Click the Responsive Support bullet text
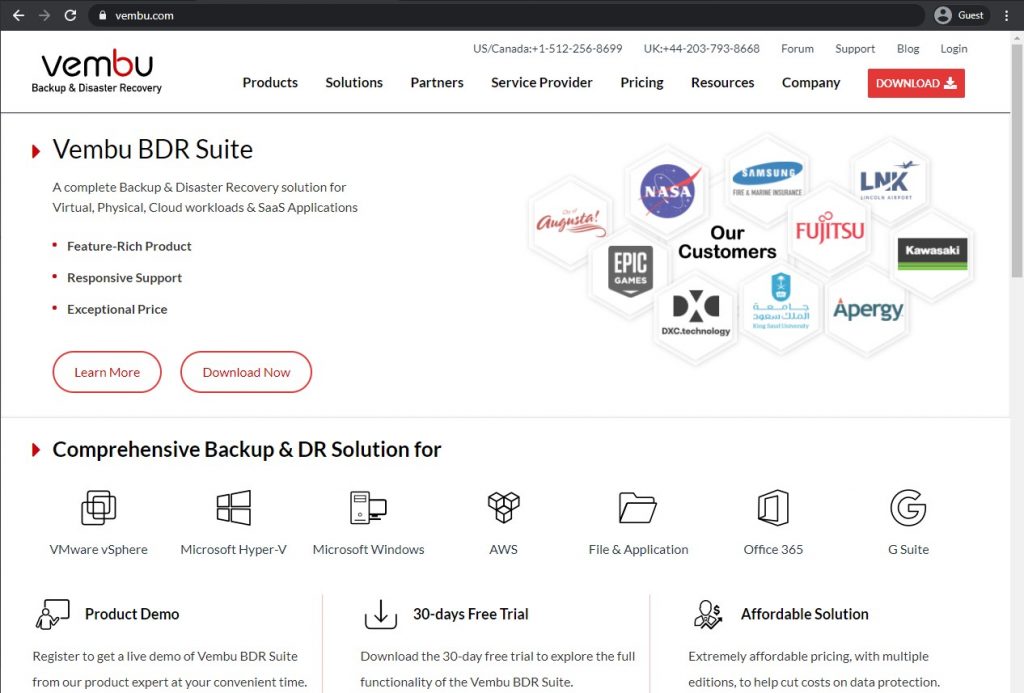The image size is (1024, 693). (x=124, y=278)
